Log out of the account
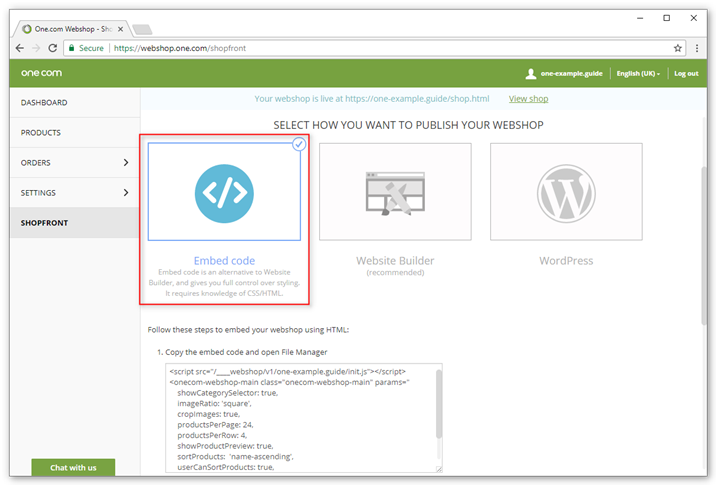Image resolution: width=716 pixels, height=485 pixels. (x=686, y=74)
